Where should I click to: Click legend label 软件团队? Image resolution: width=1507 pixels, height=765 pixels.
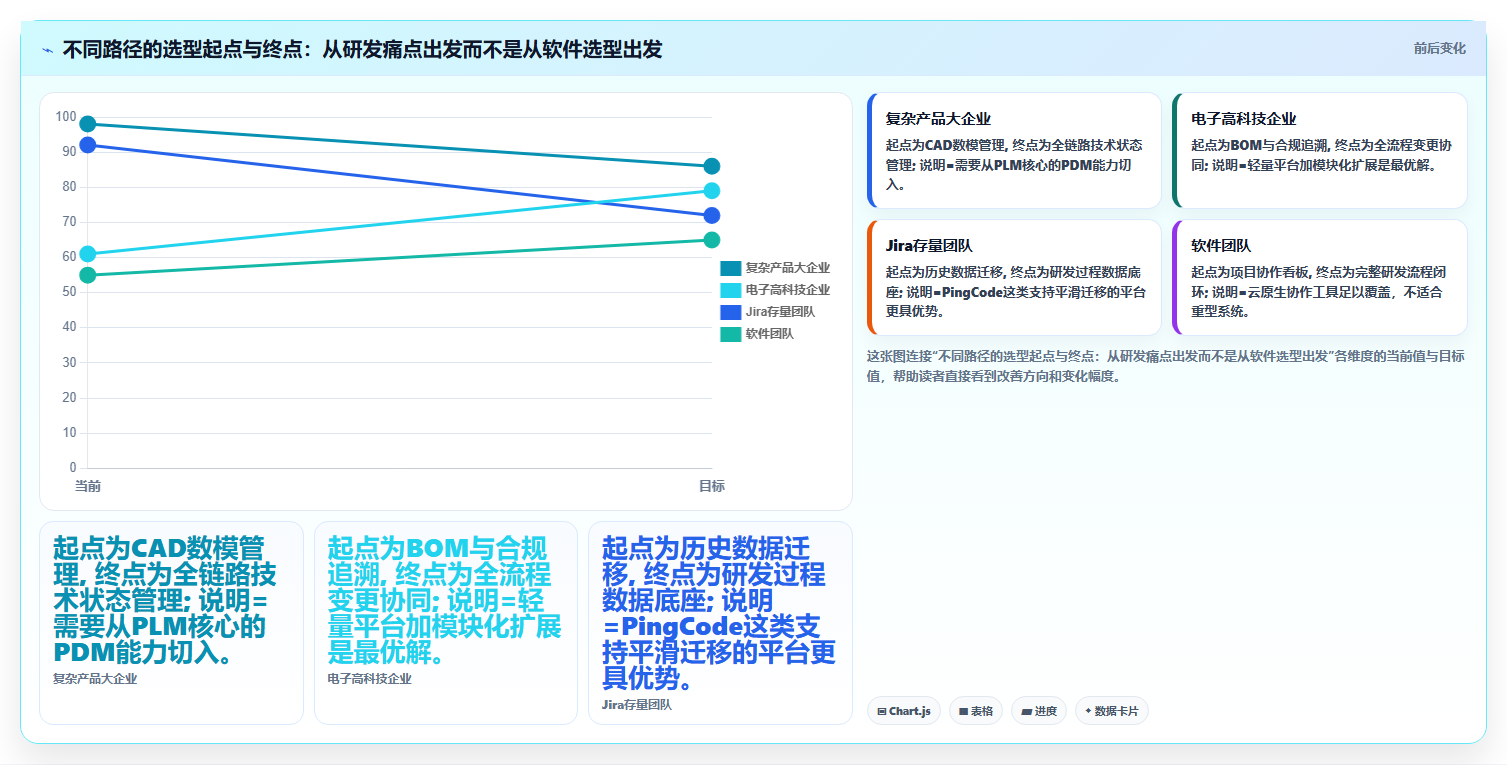(770, 334)
